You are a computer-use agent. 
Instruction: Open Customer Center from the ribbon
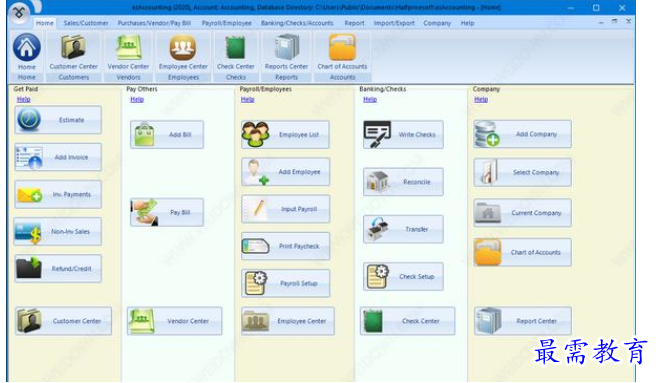(x=73, y=51)
